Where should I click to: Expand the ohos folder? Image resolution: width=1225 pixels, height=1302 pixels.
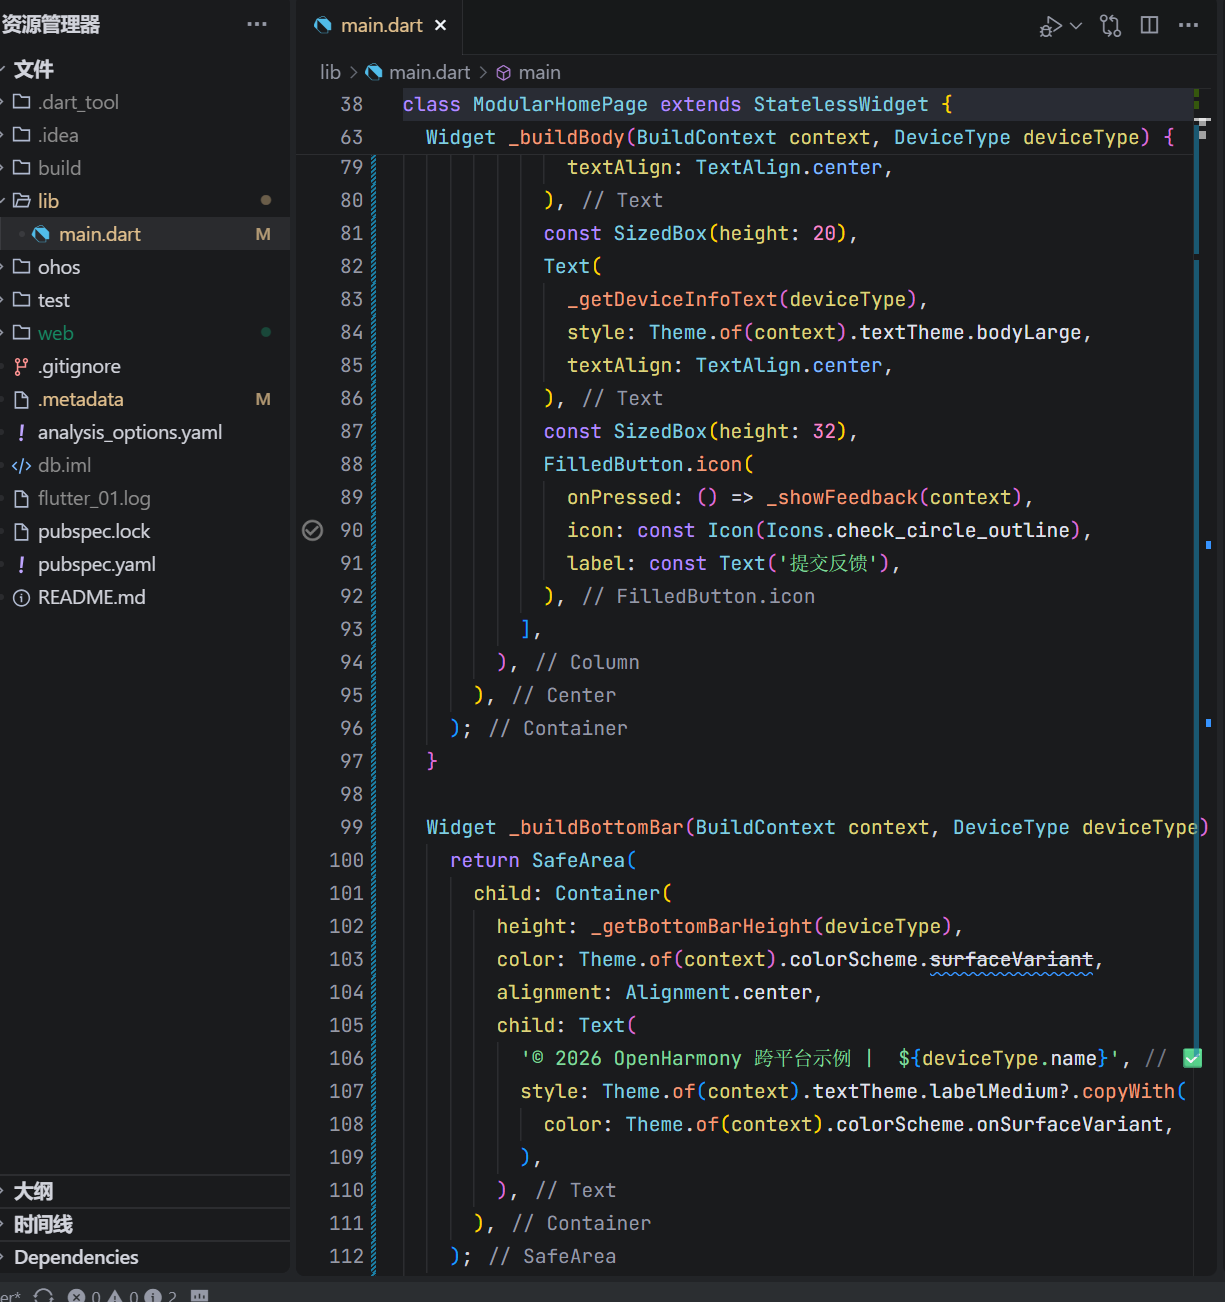(145, 267)
